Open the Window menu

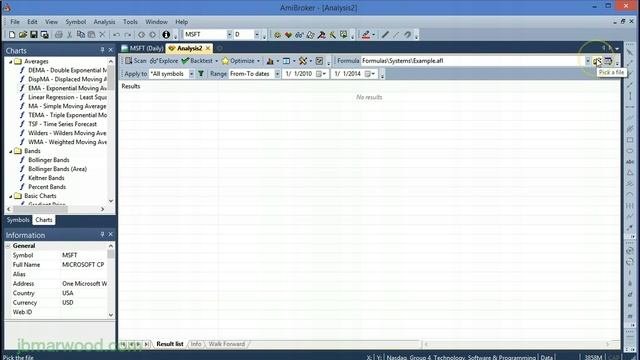click(x=156, y=22)
